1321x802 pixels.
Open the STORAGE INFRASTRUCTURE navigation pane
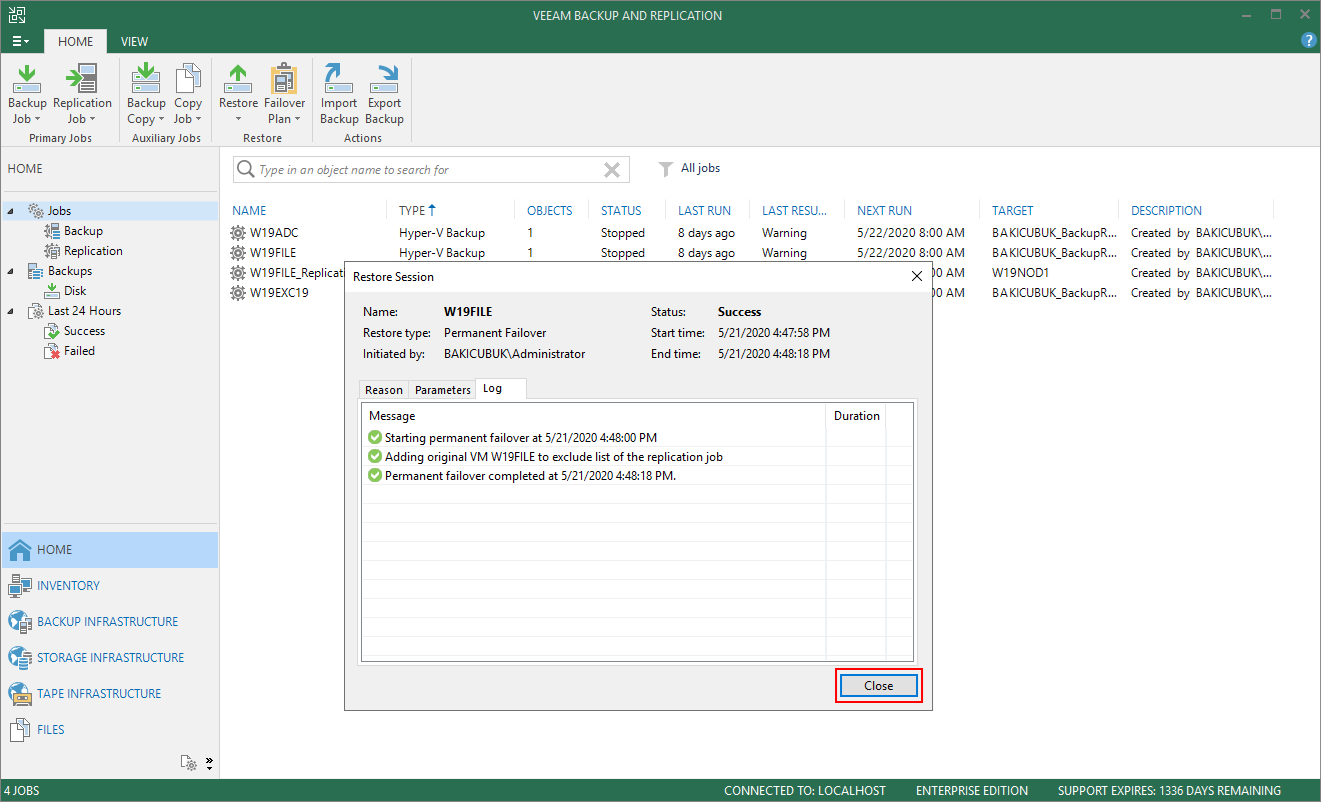109,658
